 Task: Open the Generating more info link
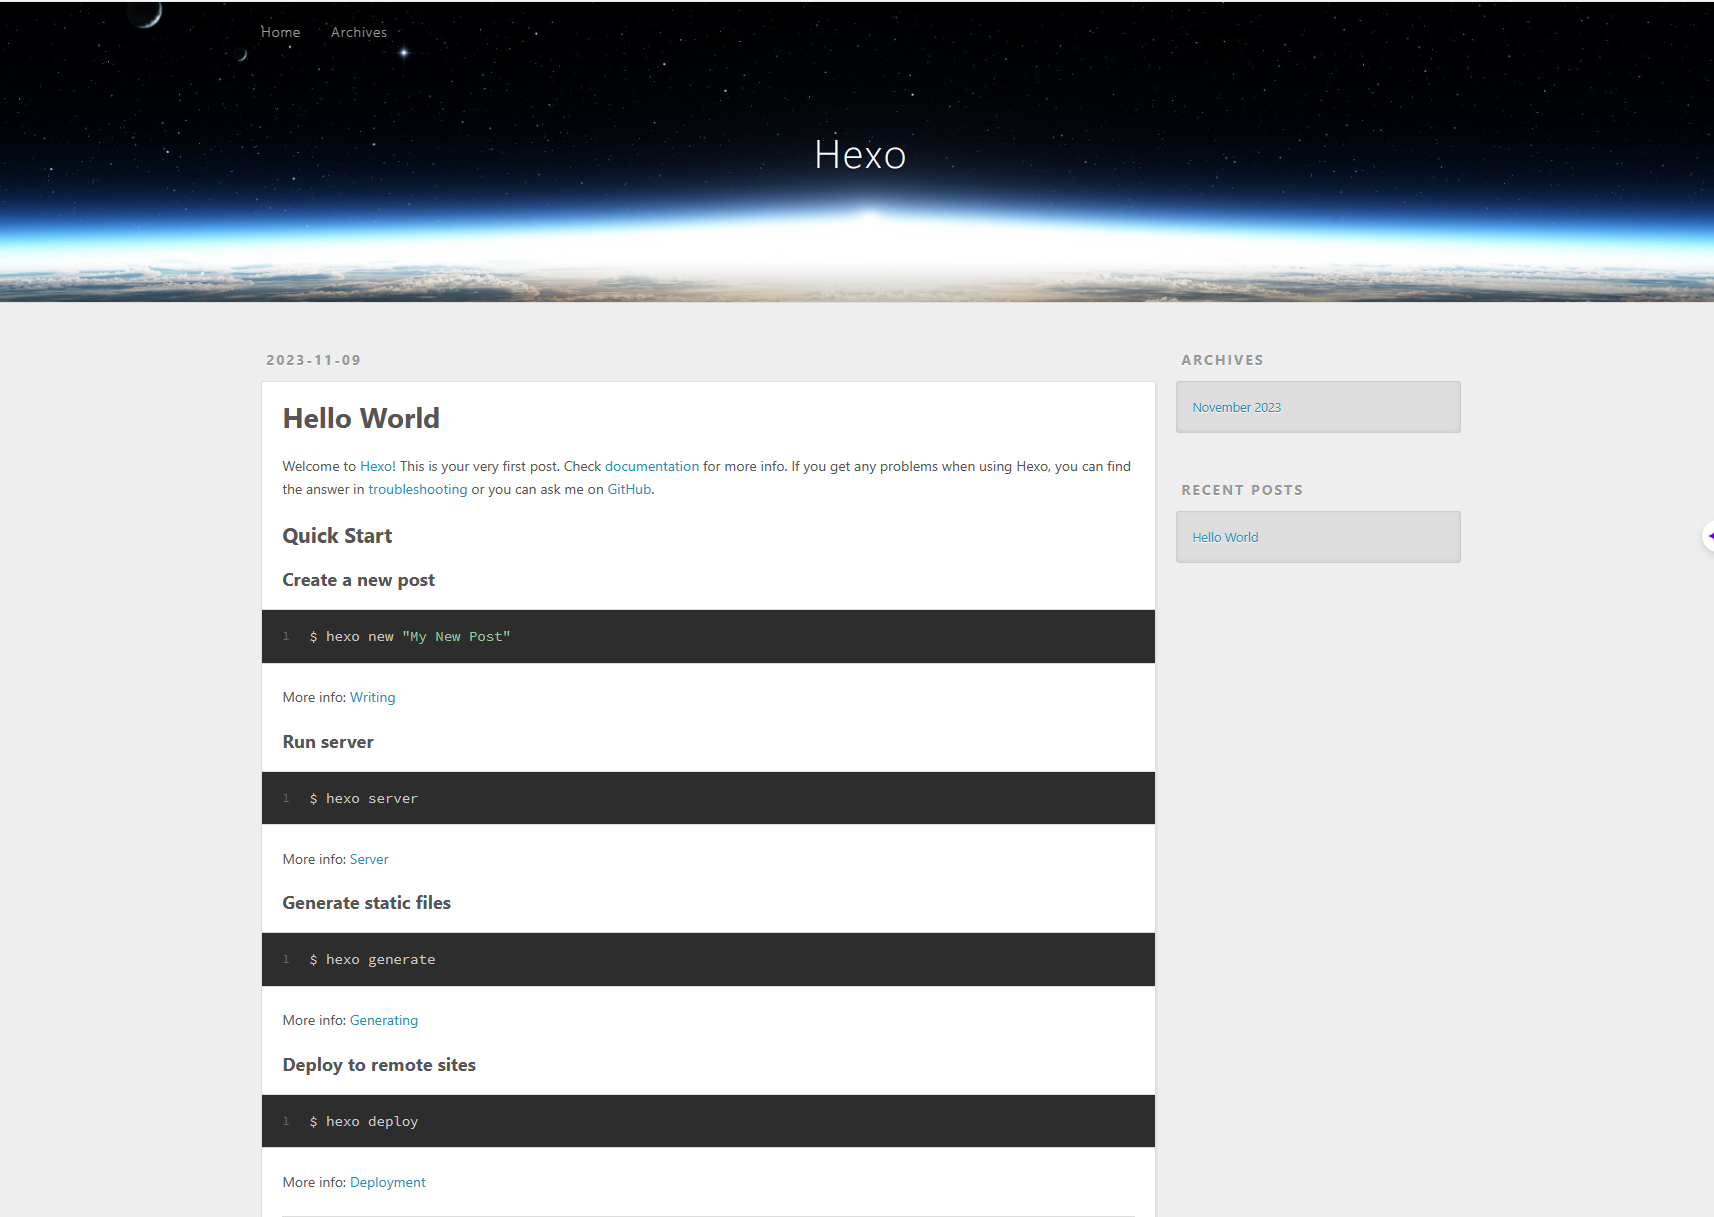(x=384, y=1020)
